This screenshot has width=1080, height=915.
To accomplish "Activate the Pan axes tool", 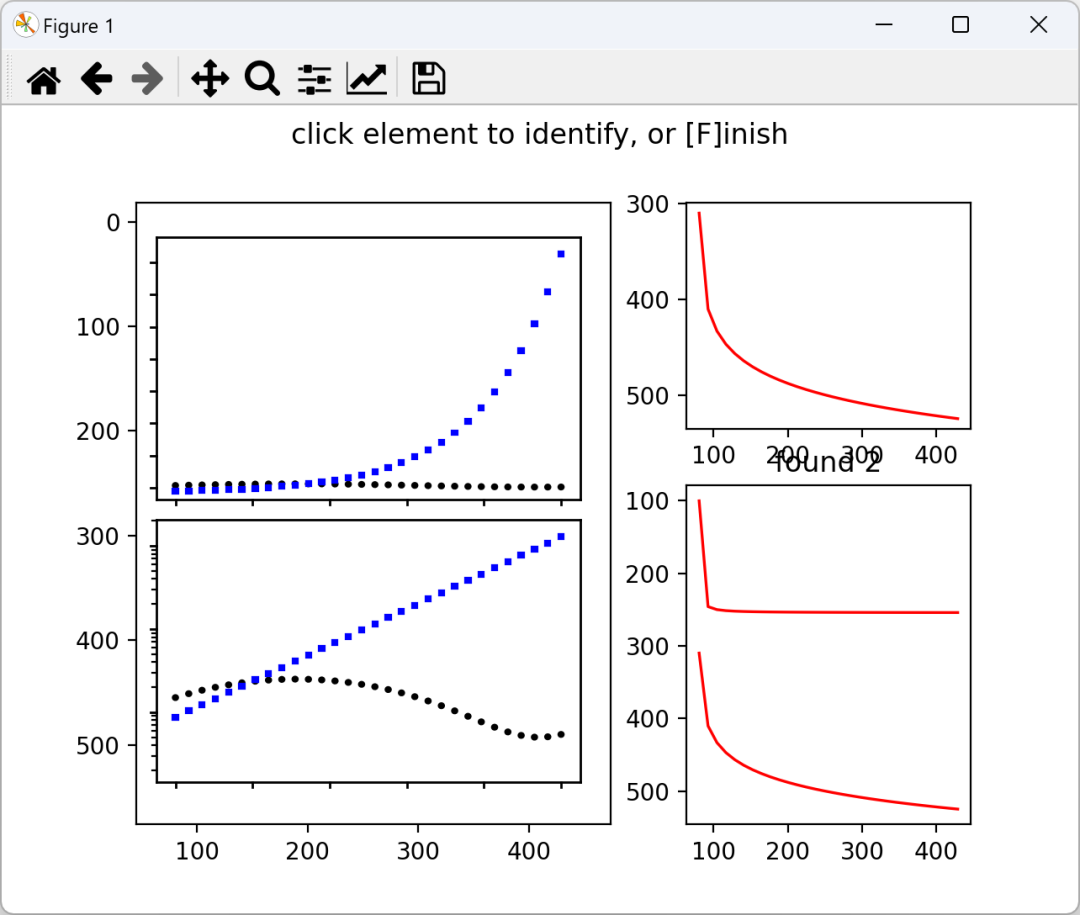I will 209,79.
